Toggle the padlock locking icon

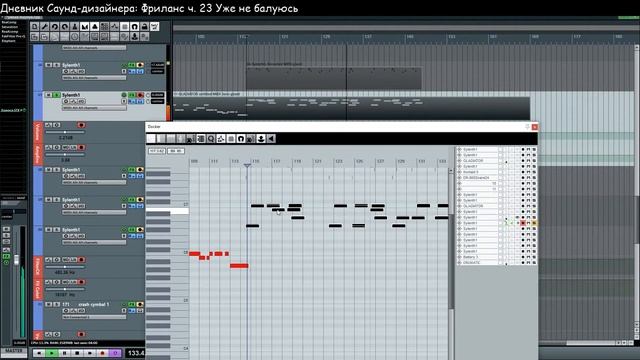click(144, 27)
